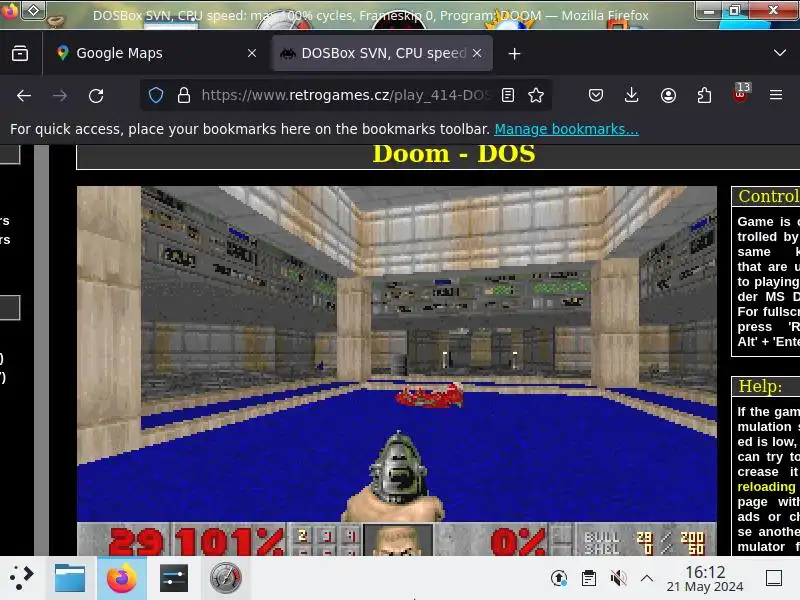Viewport: 800px width, 600px height.
Task: Click the Controls section heading
Action: (x=768, y=196)
